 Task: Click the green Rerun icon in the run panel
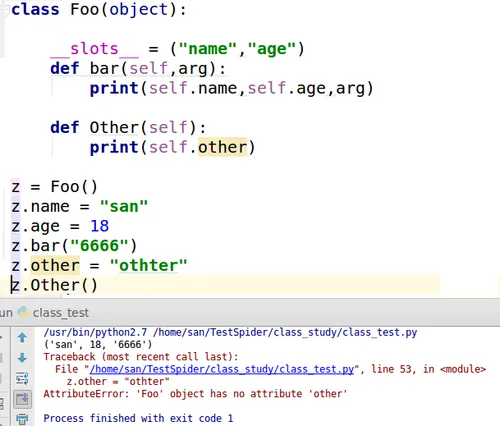pyautogui.click(x=1, y=338)
